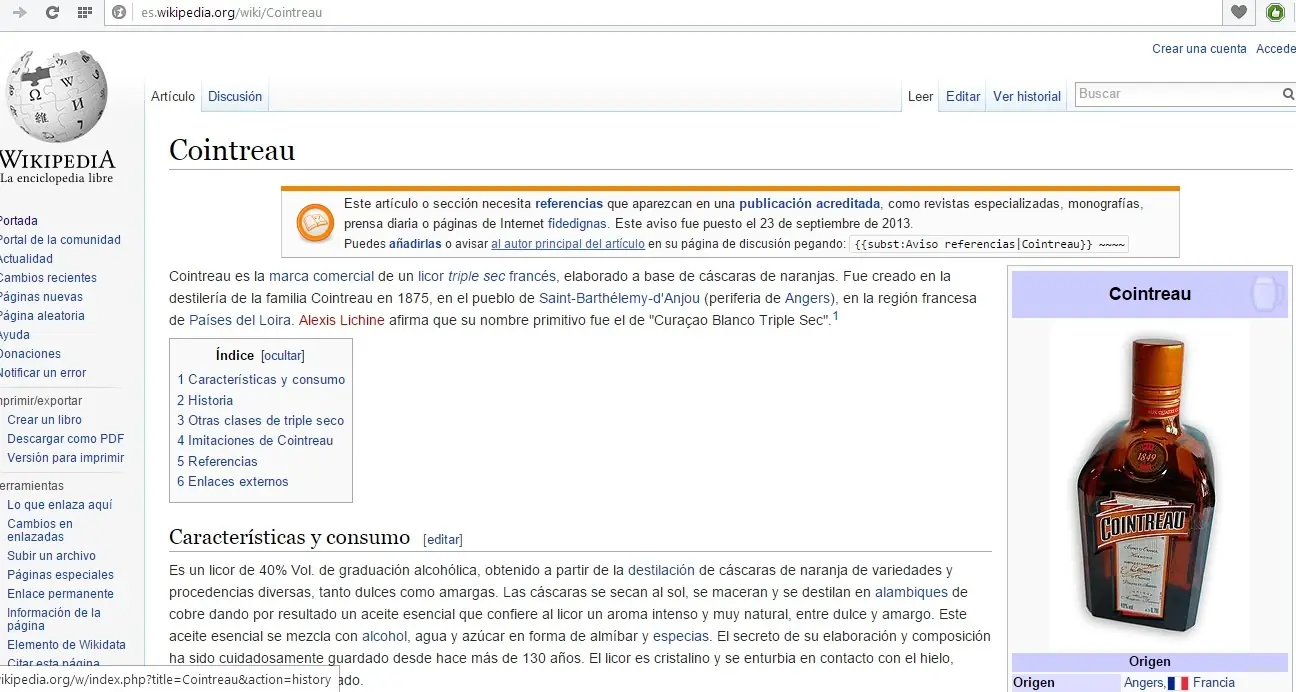Click the browser forward arrow
The width and height of the screenshot is (1296, 692).
click(19, 13)
